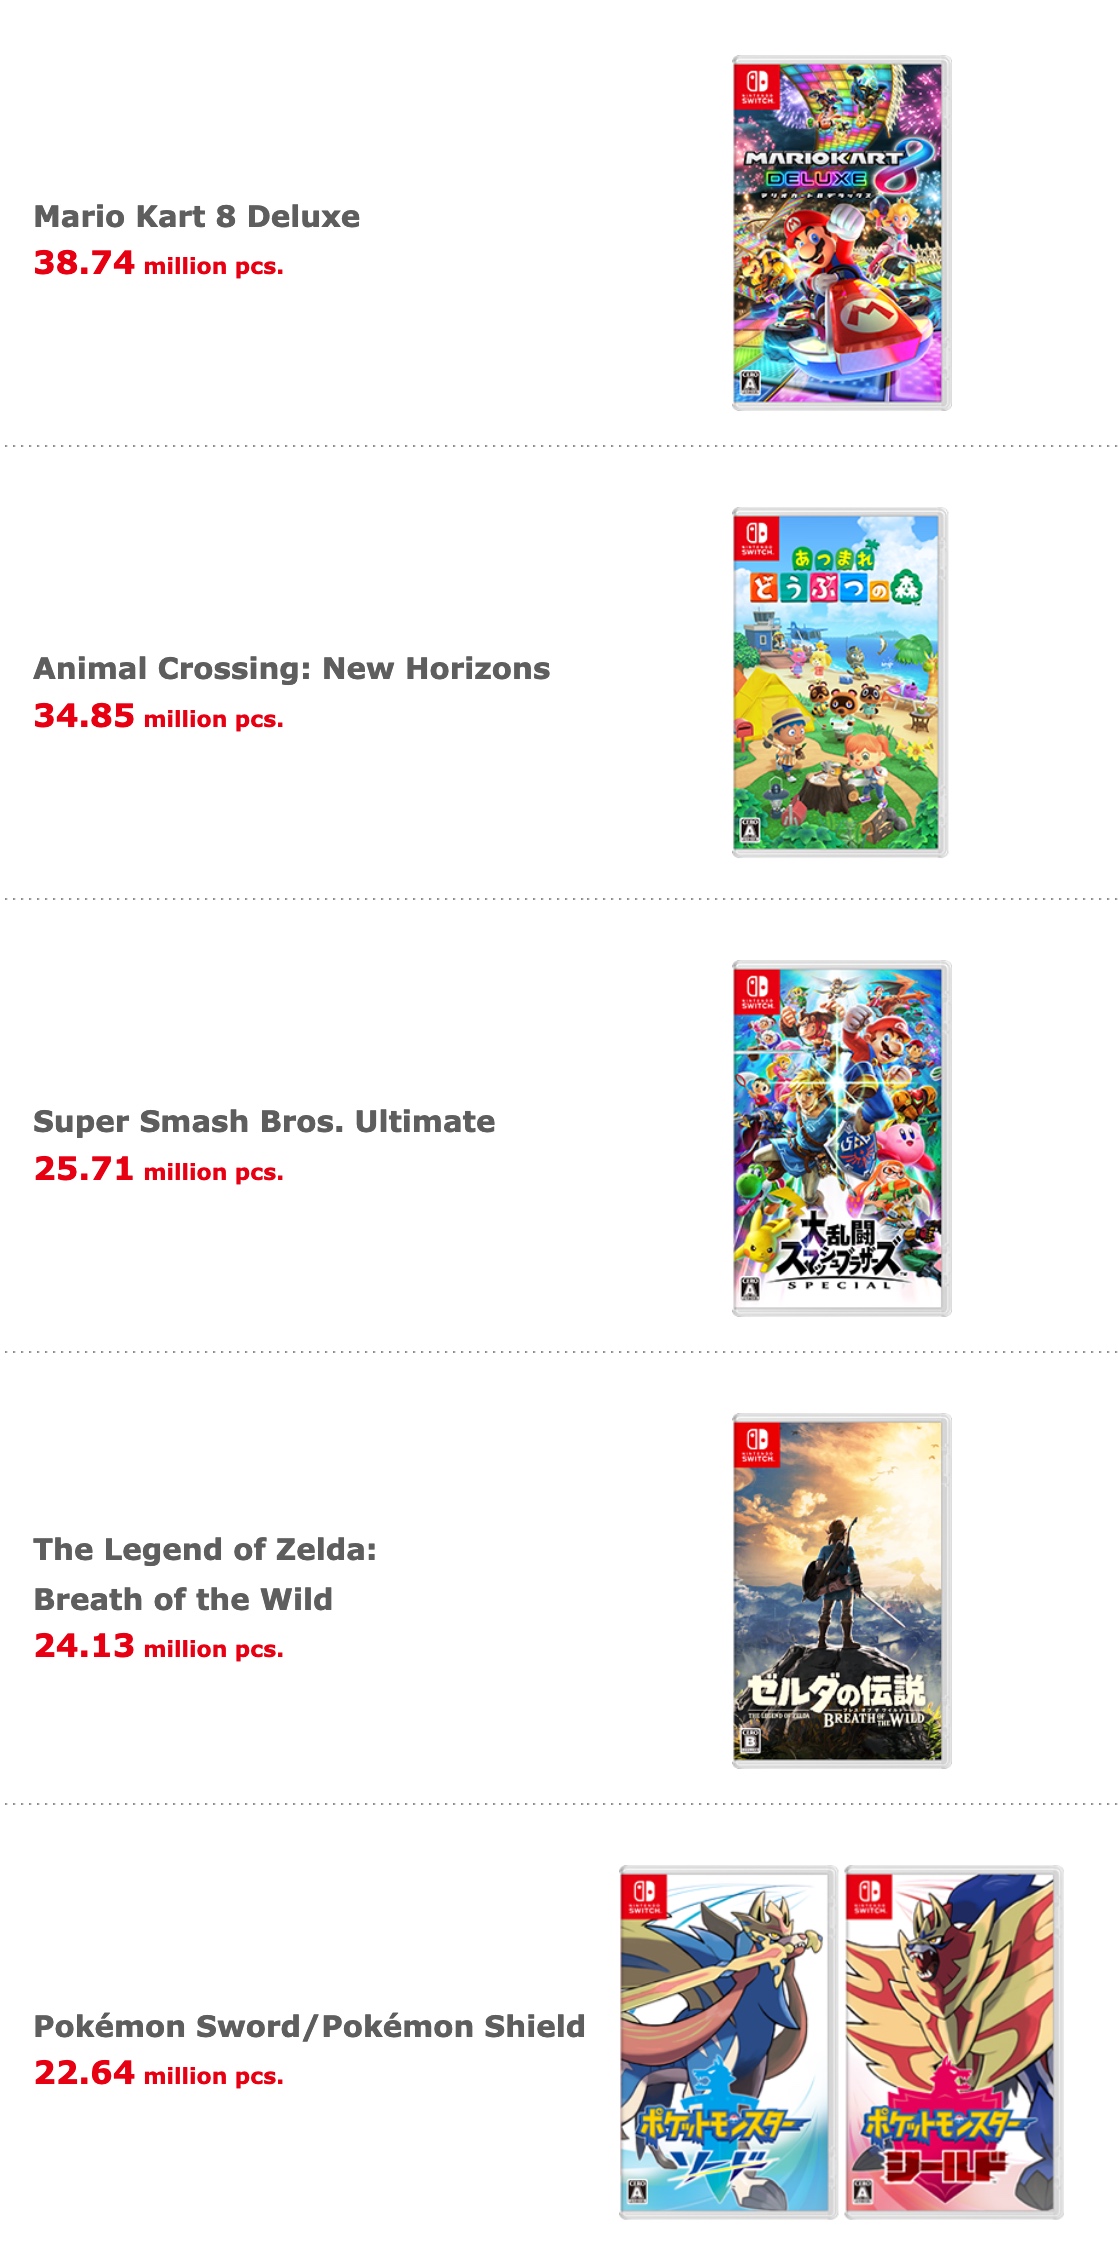Click the Pokémon Sword/Pokémon Shield title text
Viewport: 1118px width, 2248px height.
309,2026
